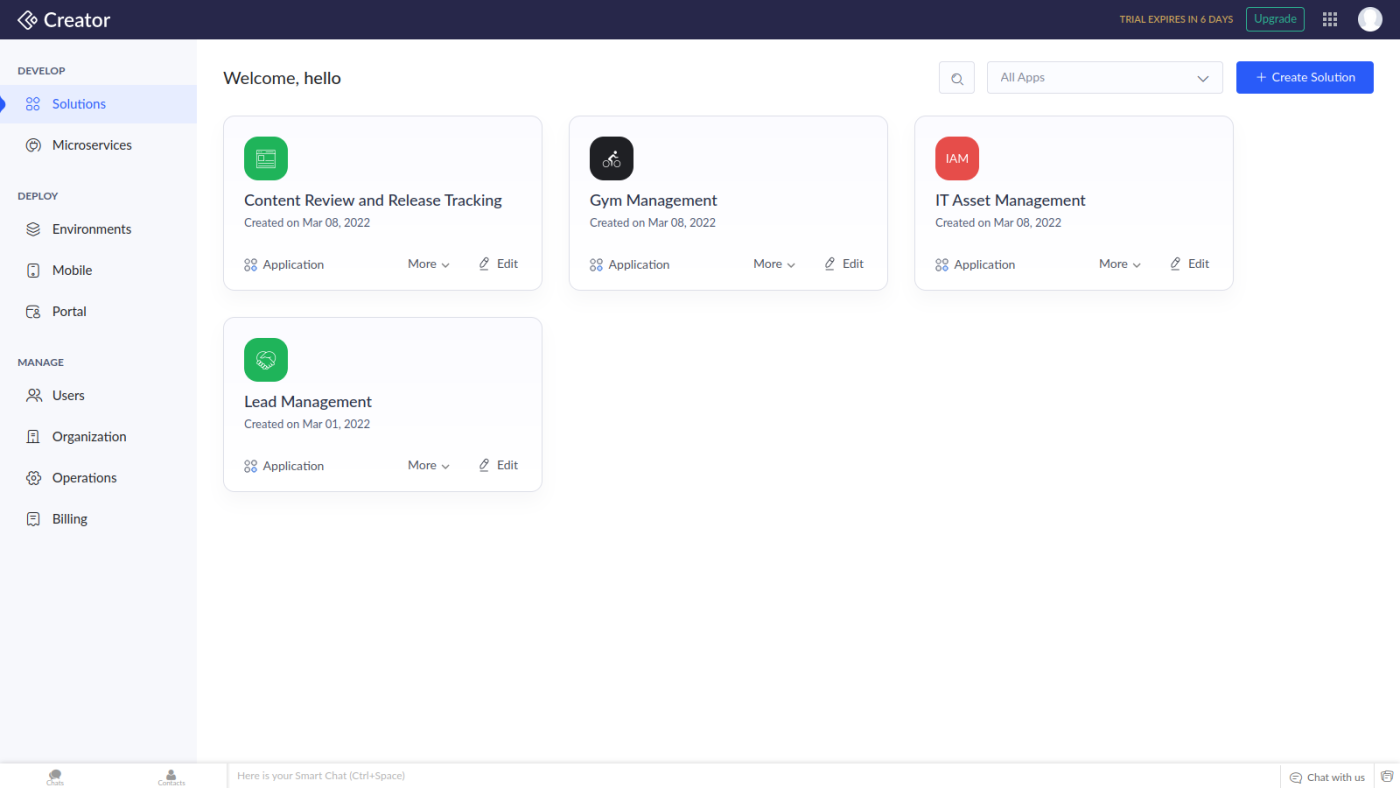This screenshot has width=1400, height=788.
Task: Select Solutions in the sidebar
Action: click(x=98, y=104)
